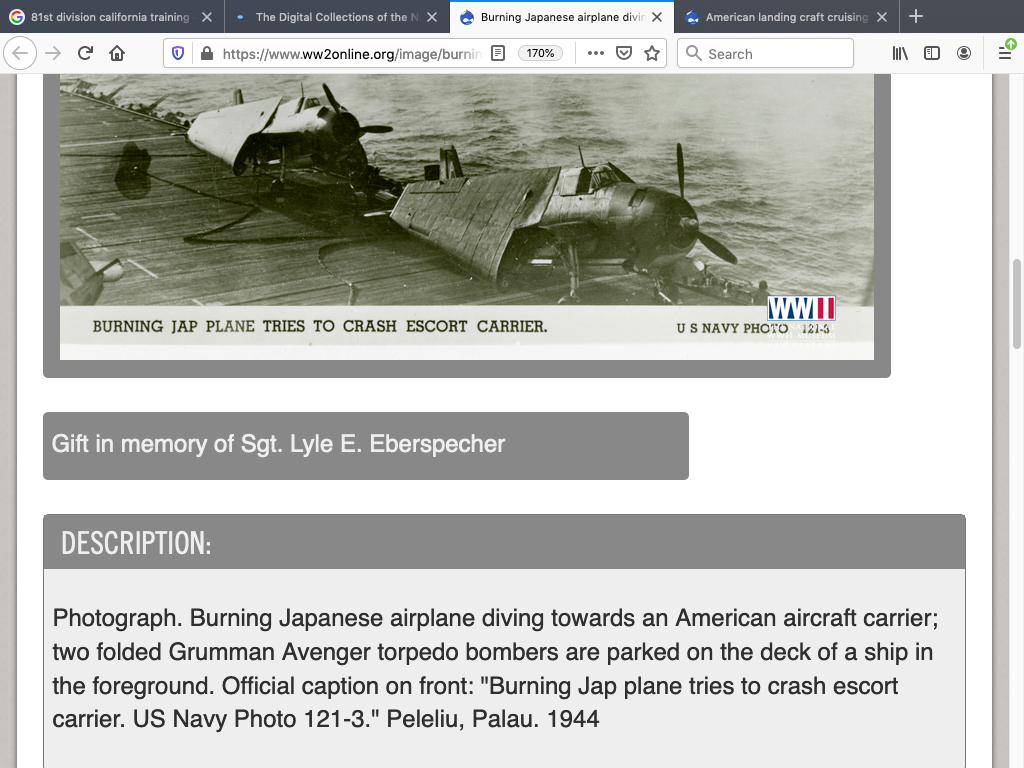1024x768 pixels.
Task: Toggle Reader View for this page
Action: click(x=498, y=54)
